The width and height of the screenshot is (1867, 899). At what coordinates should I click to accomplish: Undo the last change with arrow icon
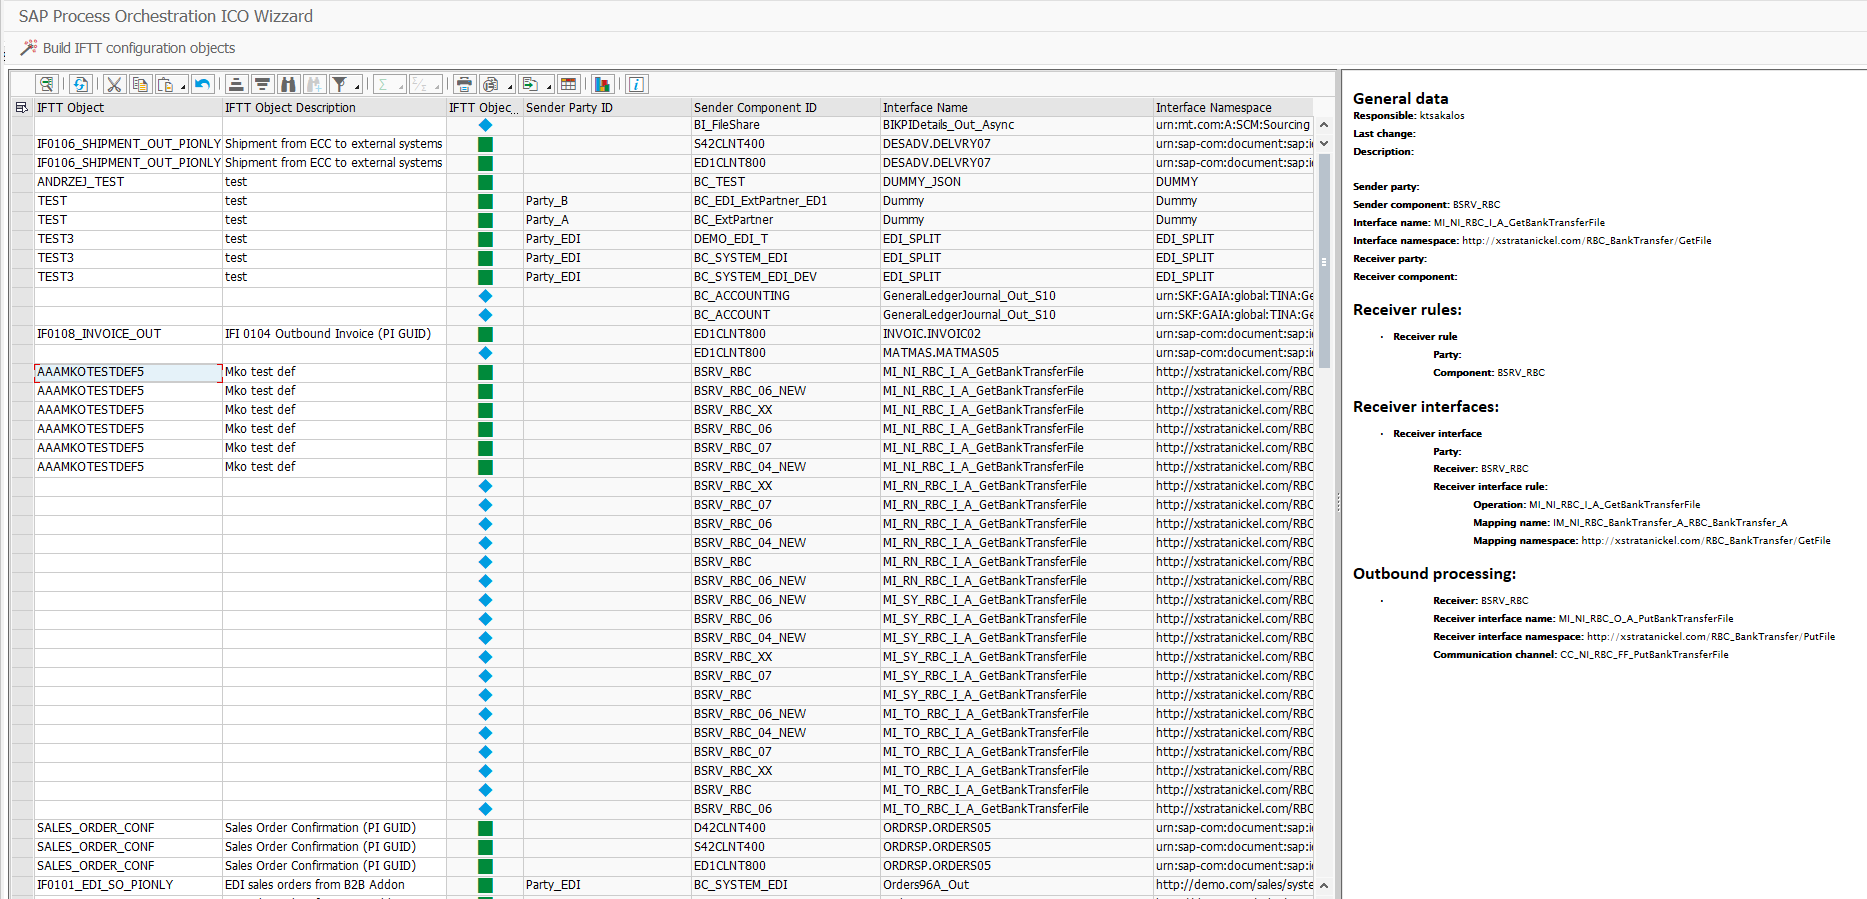point(203,84)
